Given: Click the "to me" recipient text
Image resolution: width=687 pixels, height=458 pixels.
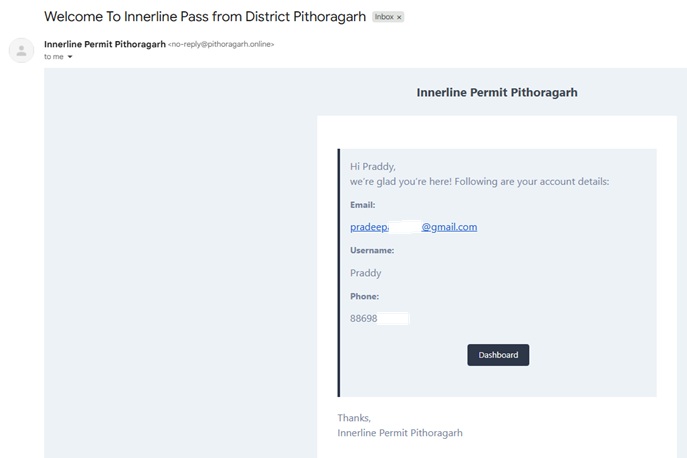Looking at the screenshot, I should (53, 57).
